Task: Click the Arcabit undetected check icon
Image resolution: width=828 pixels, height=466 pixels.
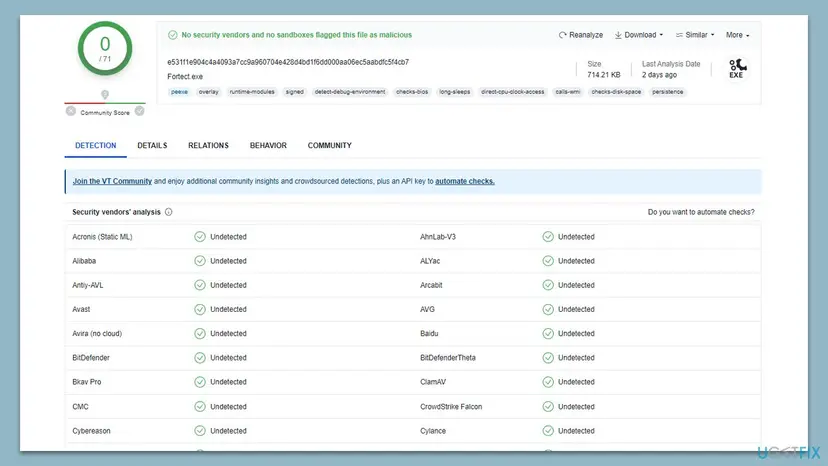Action: [x=548, y=285]
